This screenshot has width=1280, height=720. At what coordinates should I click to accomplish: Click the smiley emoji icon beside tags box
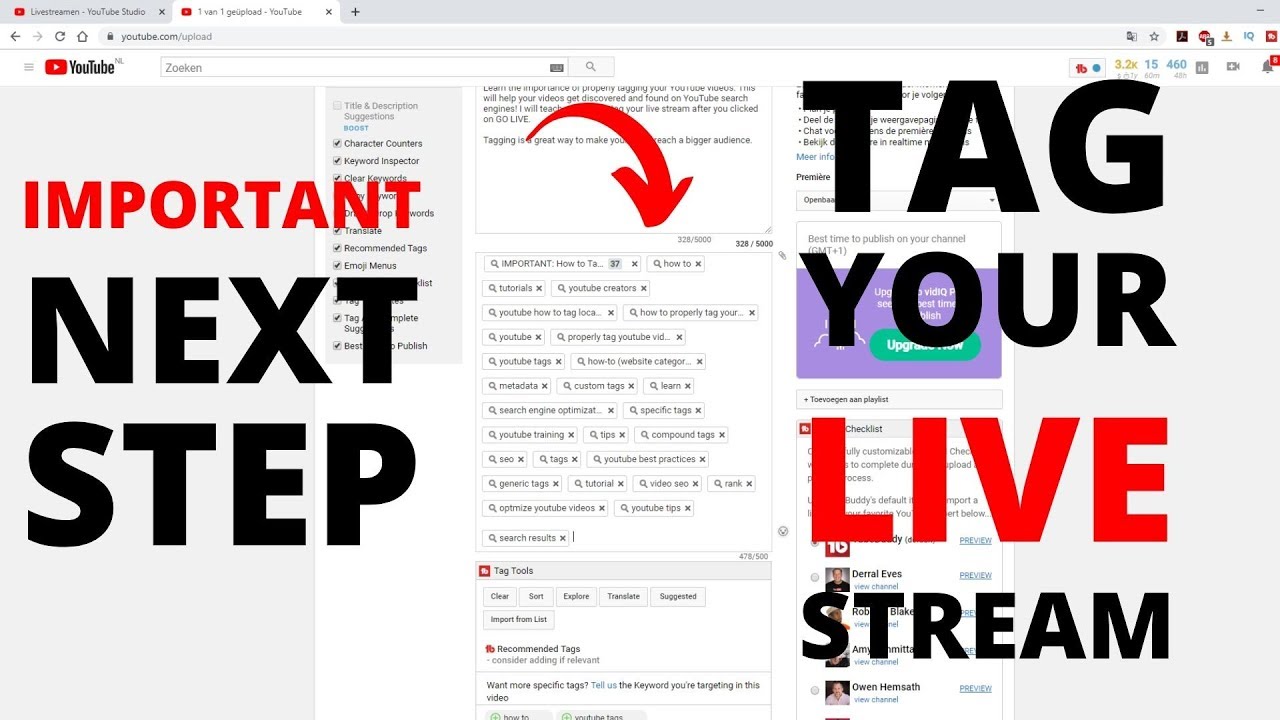click(783, 531)
